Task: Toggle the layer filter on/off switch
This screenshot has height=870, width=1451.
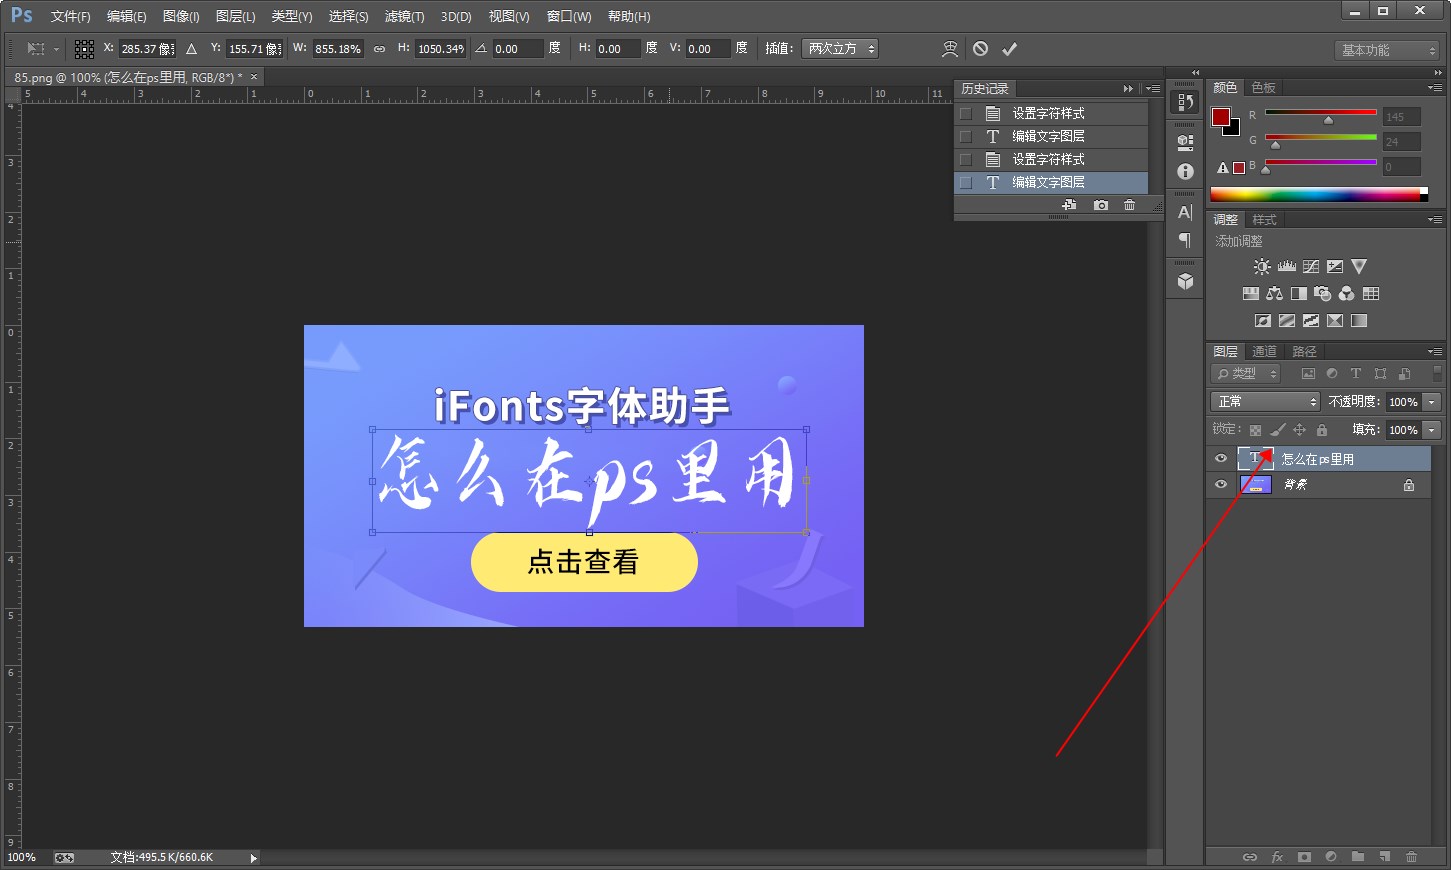Action: coord(1438,373)
